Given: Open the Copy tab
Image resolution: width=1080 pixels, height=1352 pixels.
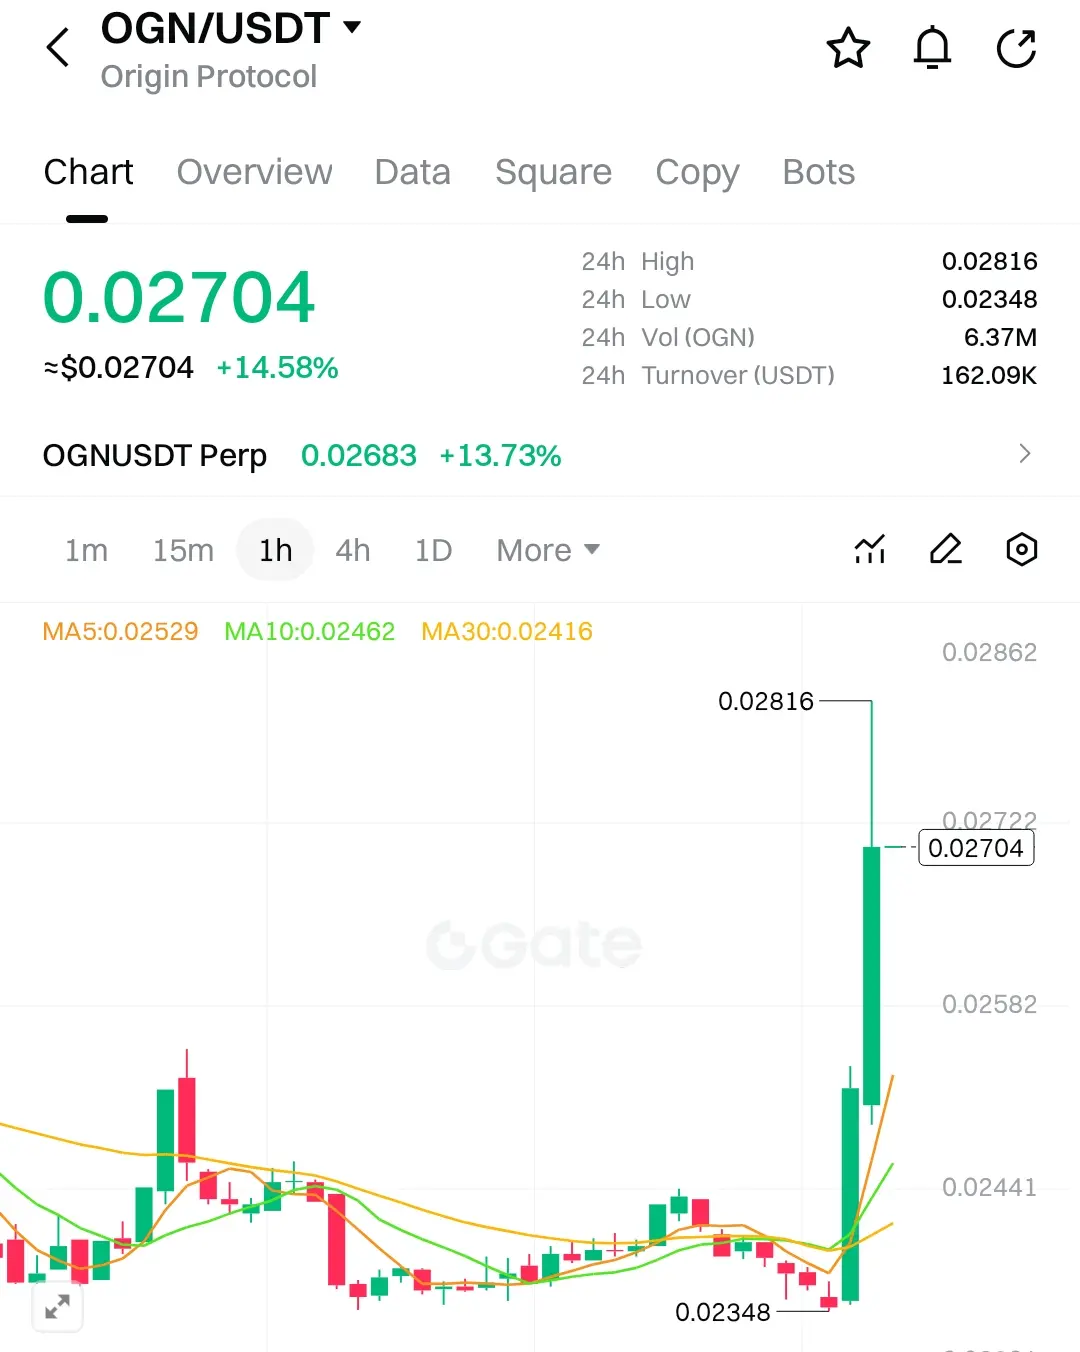Looking at the screenshot, I should pos(697,173).
